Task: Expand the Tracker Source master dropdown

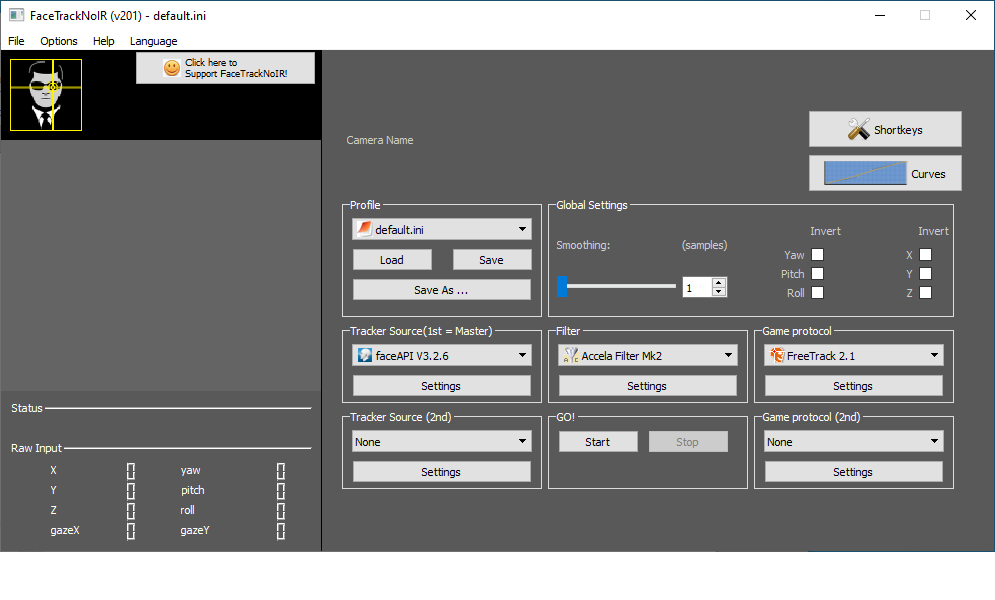Action: [x=442, y=355]
